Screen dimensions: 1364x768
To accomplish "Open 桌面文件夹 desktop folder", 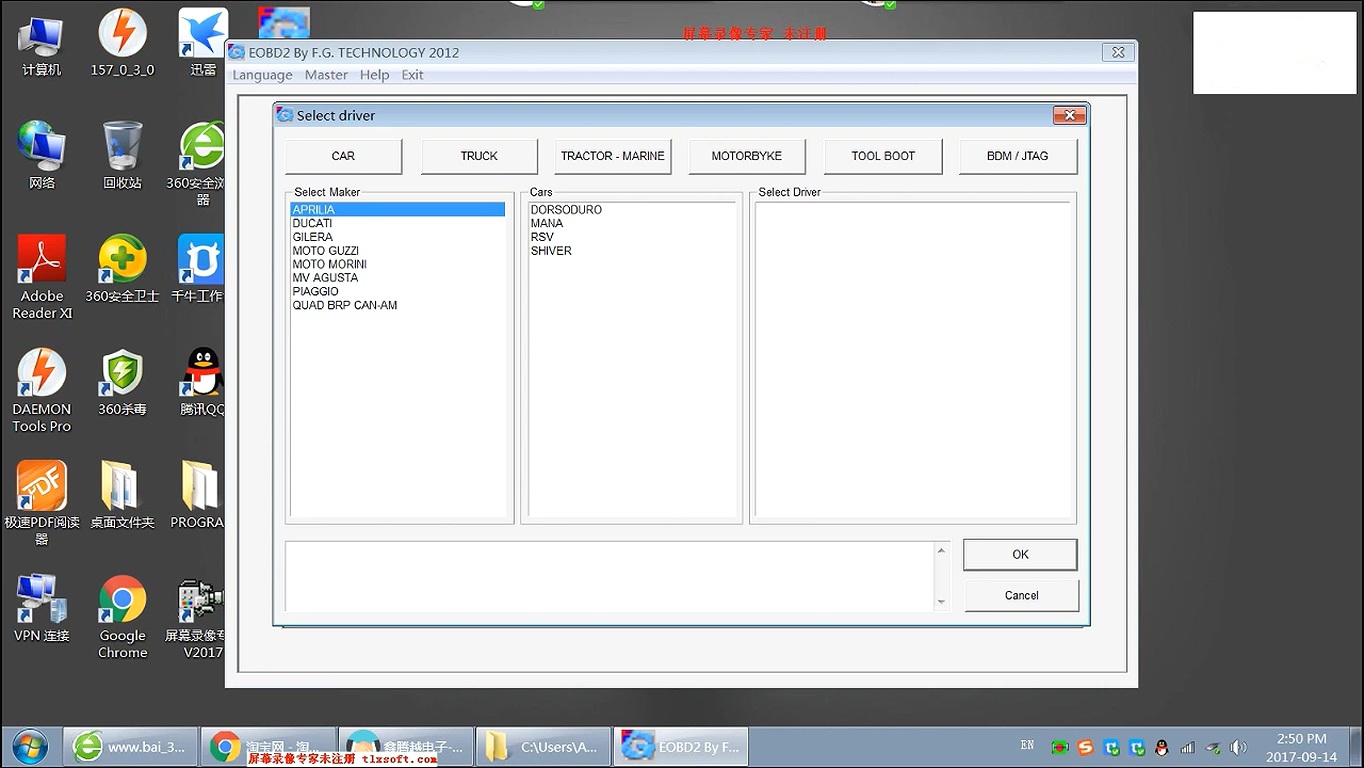I will pyautogui.click(x=122, y=495).
